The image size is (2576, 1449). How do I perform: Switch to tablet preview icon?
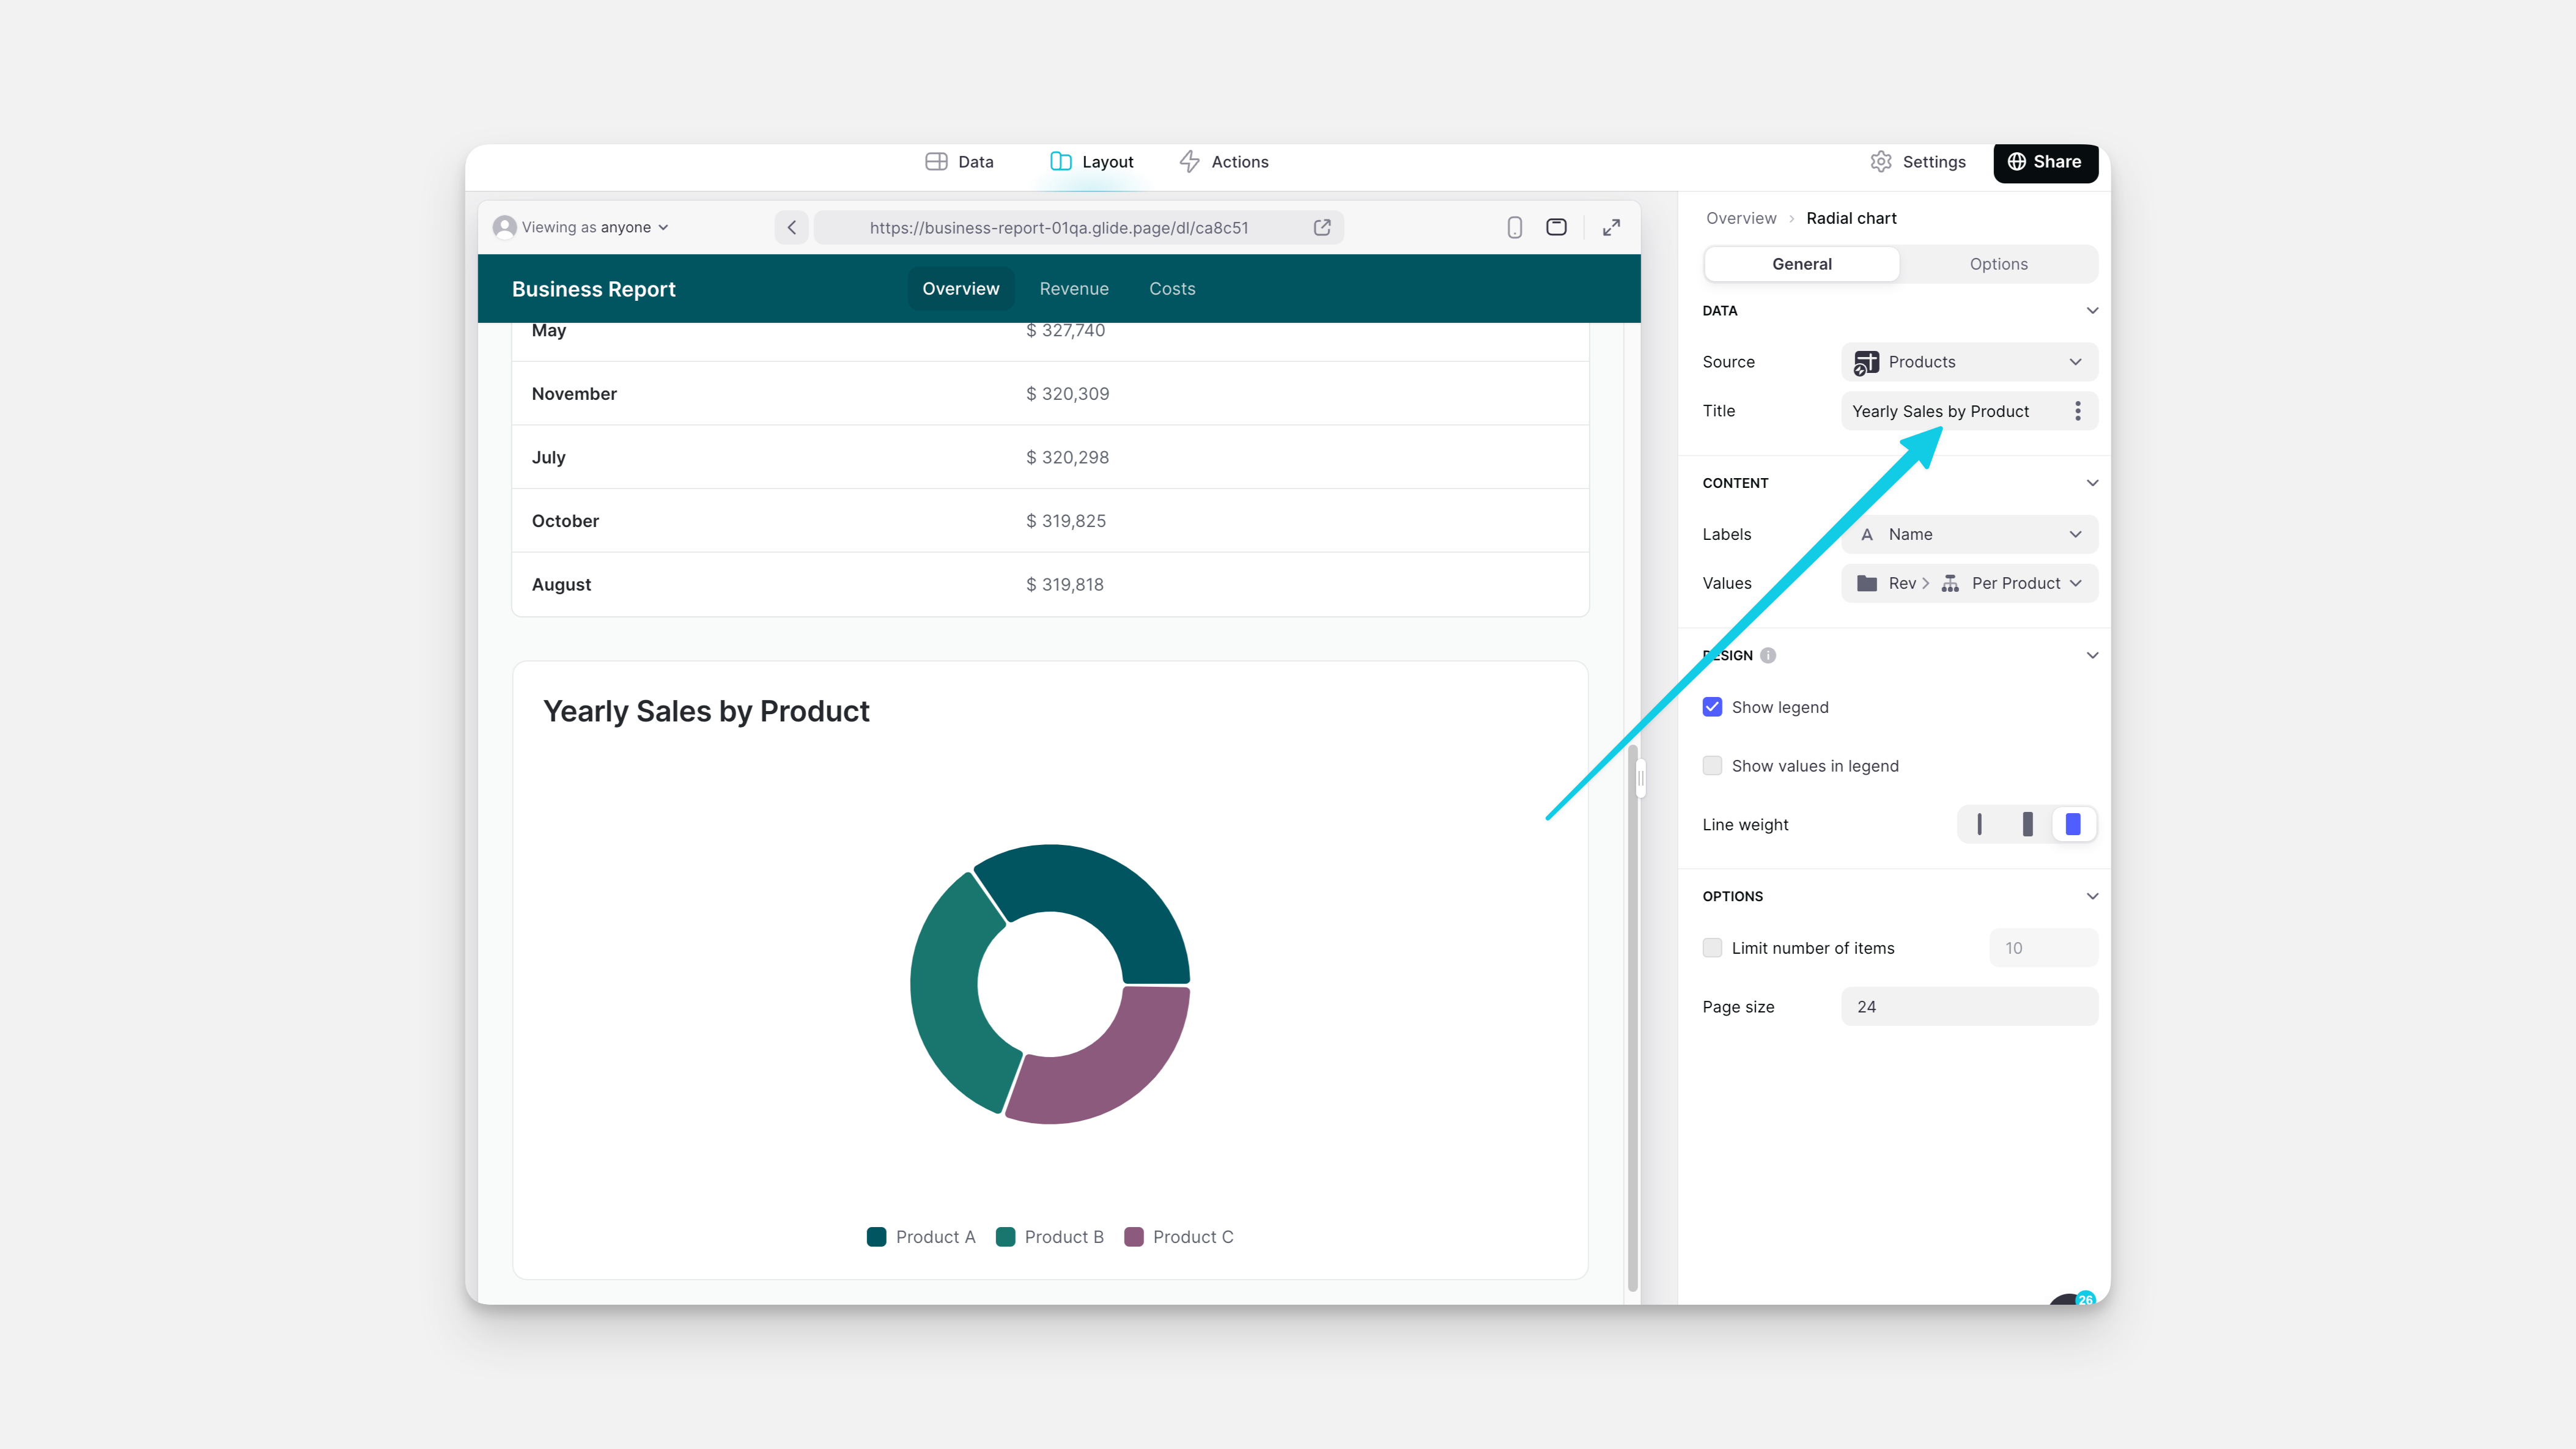1556,227
